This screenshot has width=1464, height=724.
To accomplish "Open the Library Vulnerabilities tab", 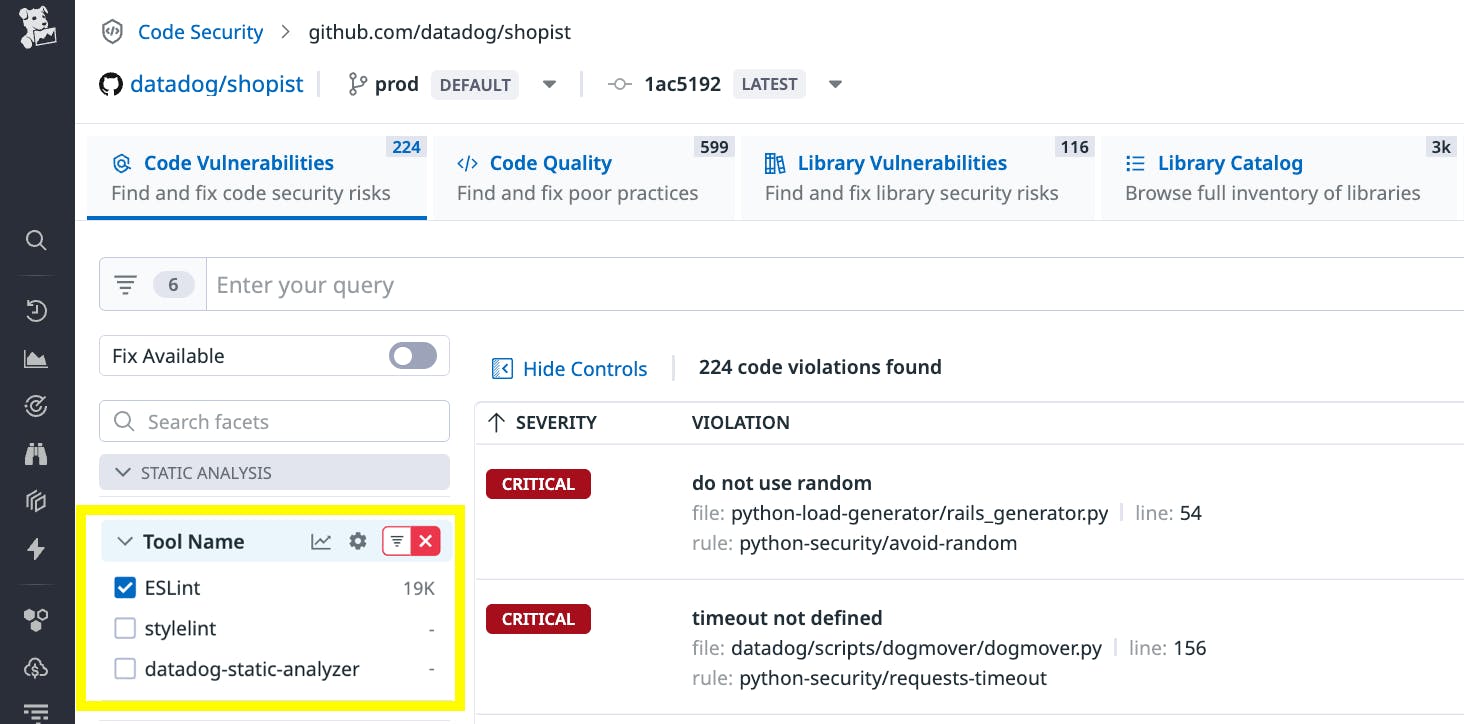I will click(901, 163).
